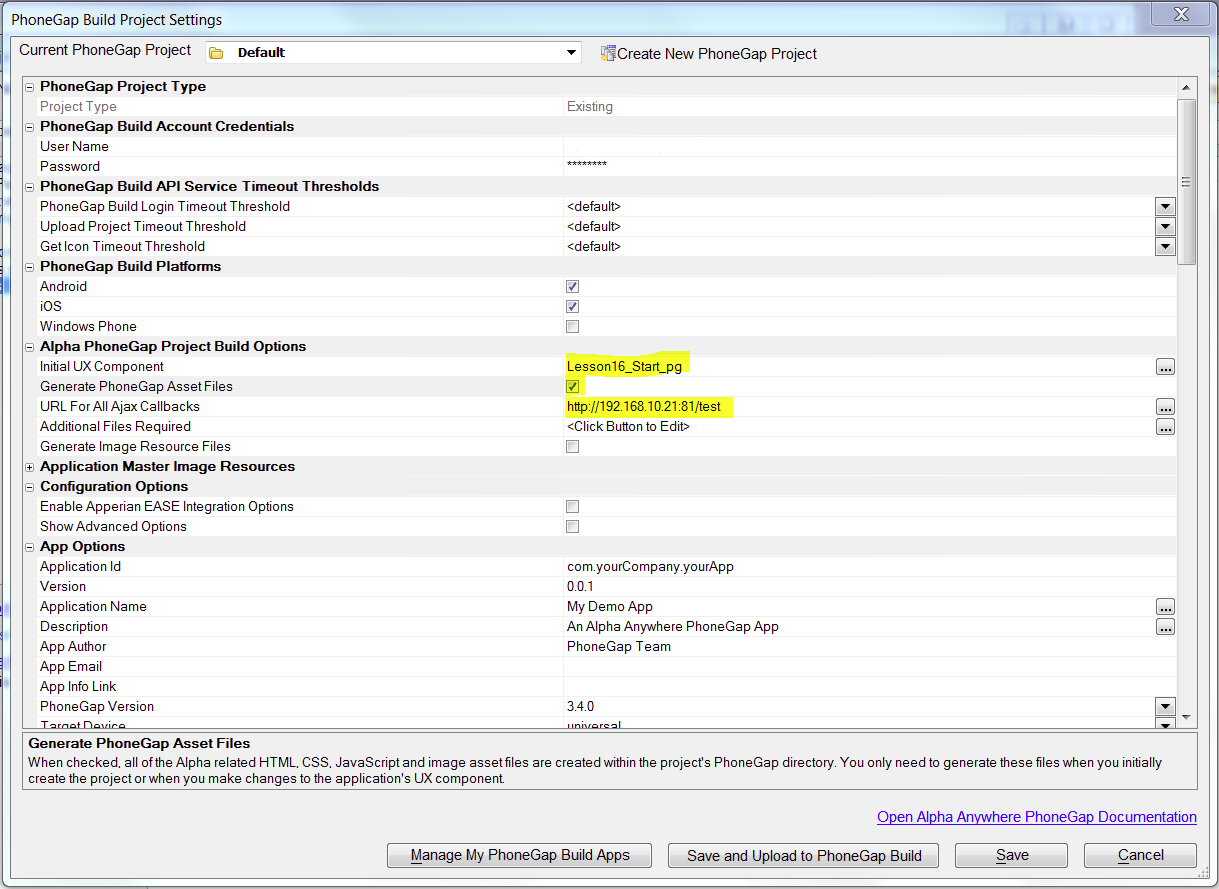
Task: Click the Lesson16_Start_pg value
Action: [x=624, y=366]
